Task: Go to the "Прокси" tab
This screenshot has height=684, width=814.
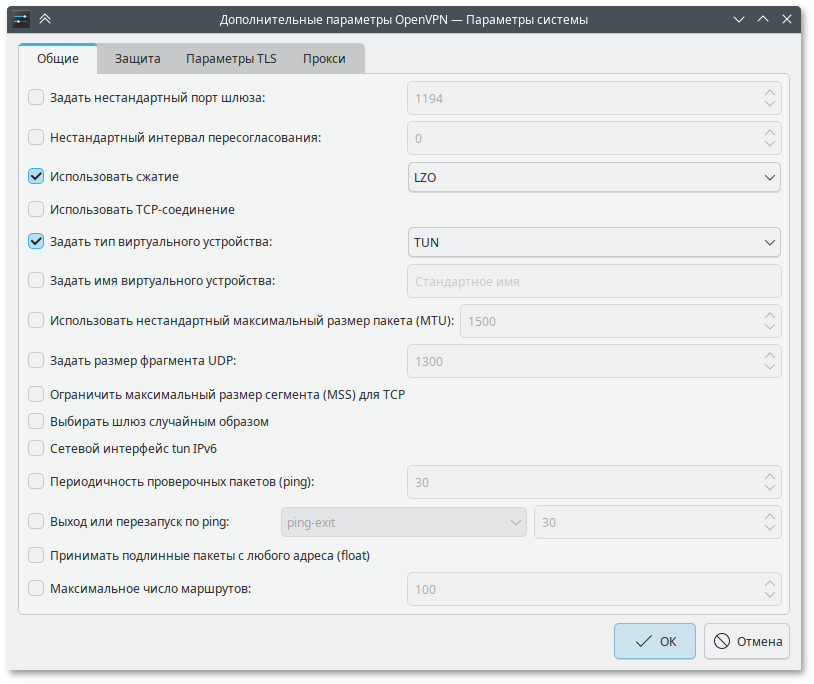Action: coord(324,58)
